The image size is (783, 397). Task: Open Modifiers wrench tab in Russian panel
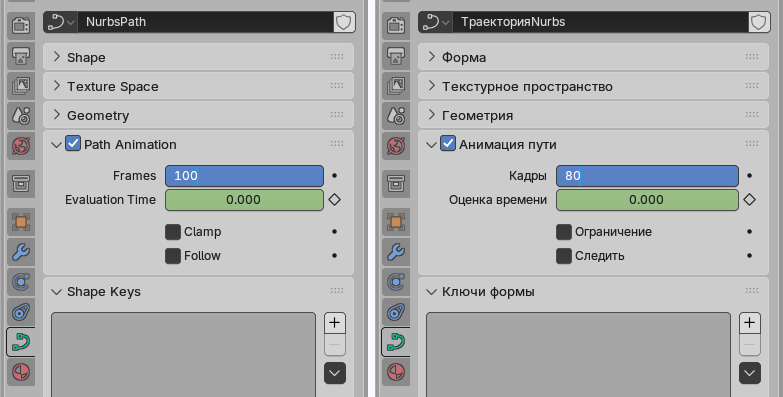pos(396,252)
